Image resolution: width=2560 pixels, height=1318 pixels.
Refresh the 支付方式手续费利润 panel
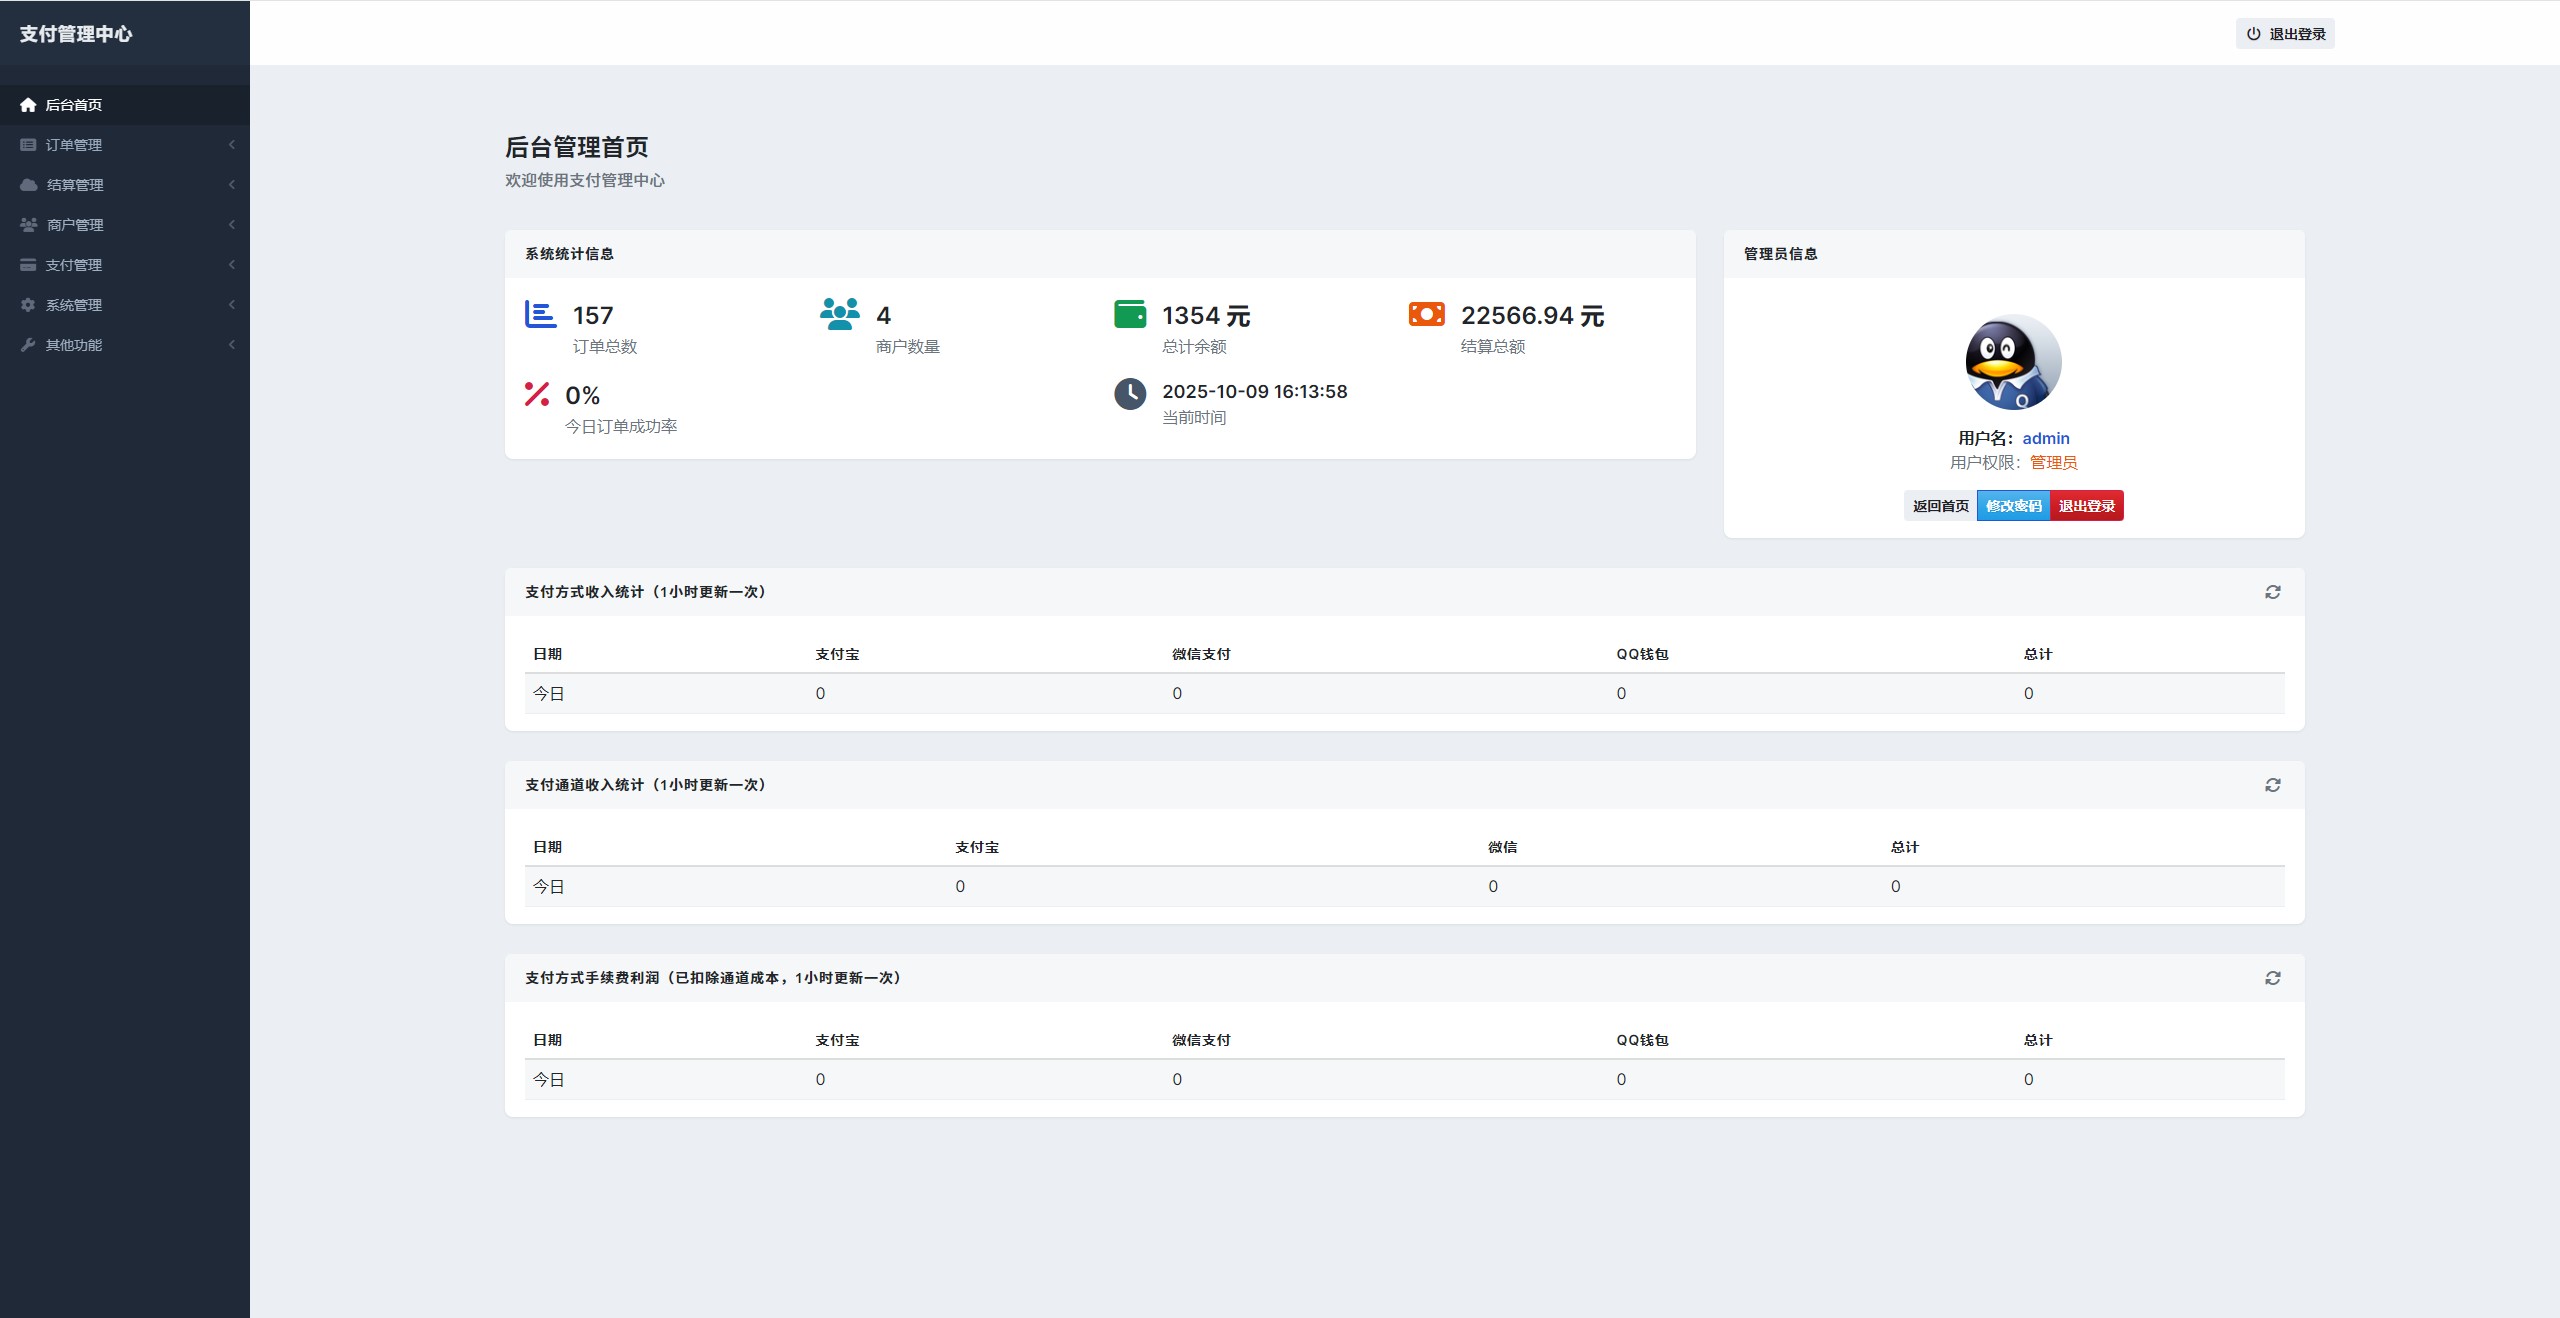(2272, 978)
